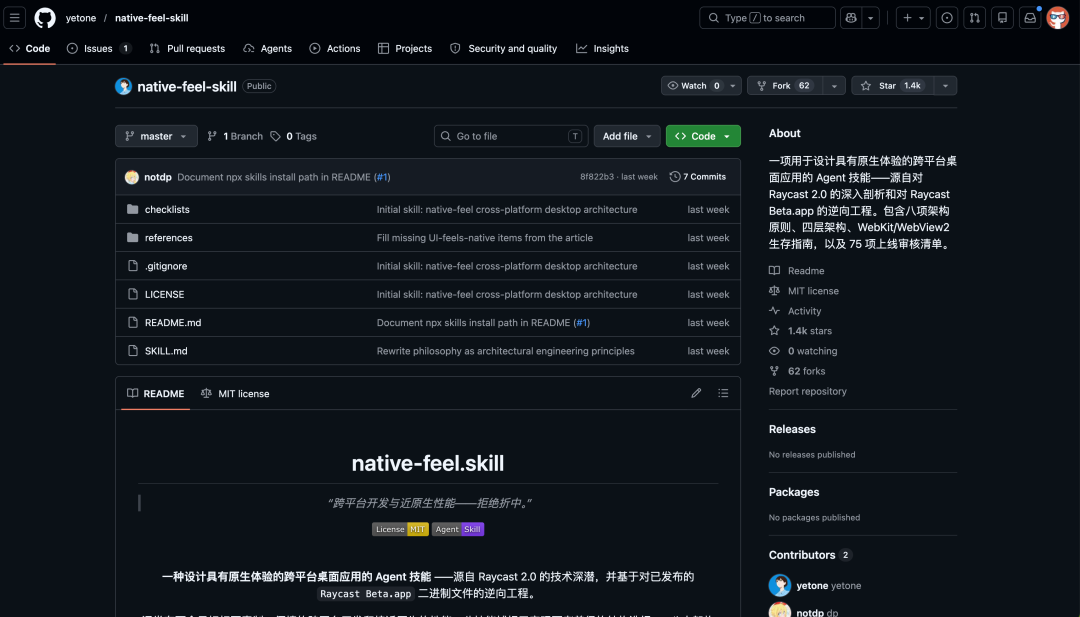Image resolution: width=1080 pixels, height=617 pixels.
Task: Open the README.md file
Action: (x=173, y=322)
